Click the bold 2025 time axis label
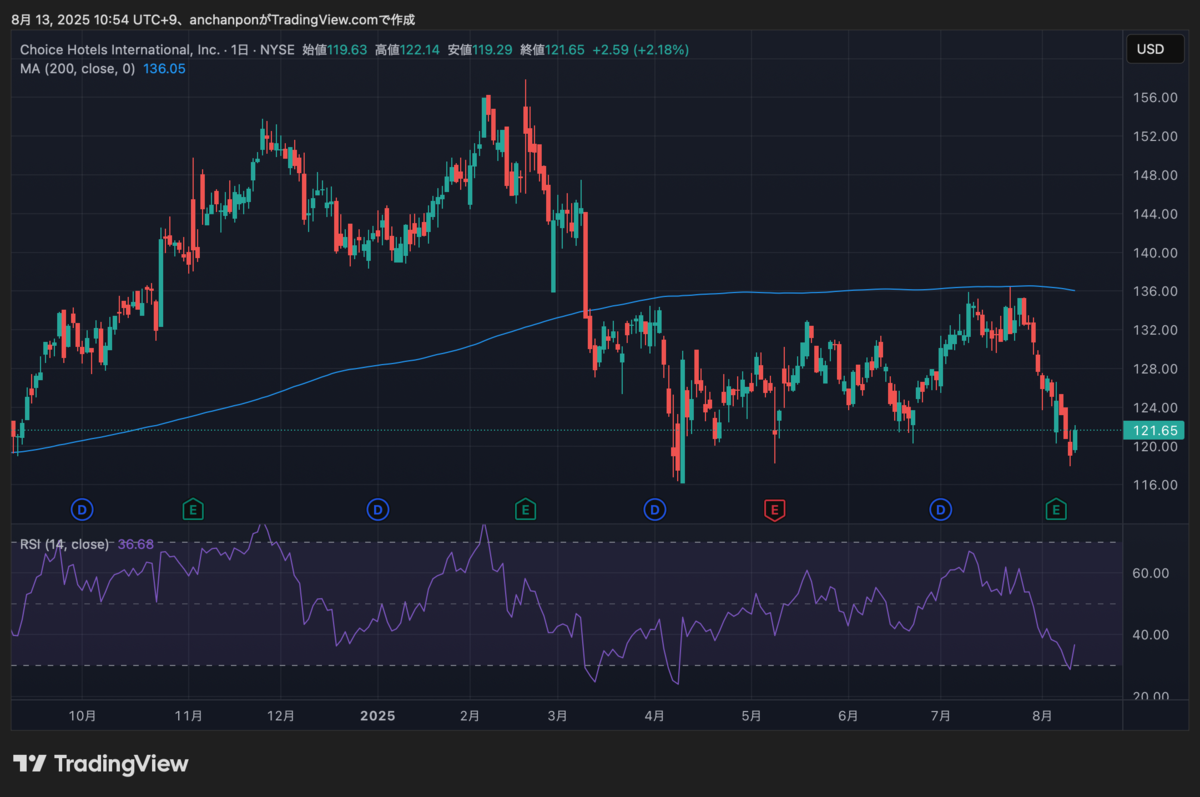Screen dimensions: 1200x797 pos(378,716)
